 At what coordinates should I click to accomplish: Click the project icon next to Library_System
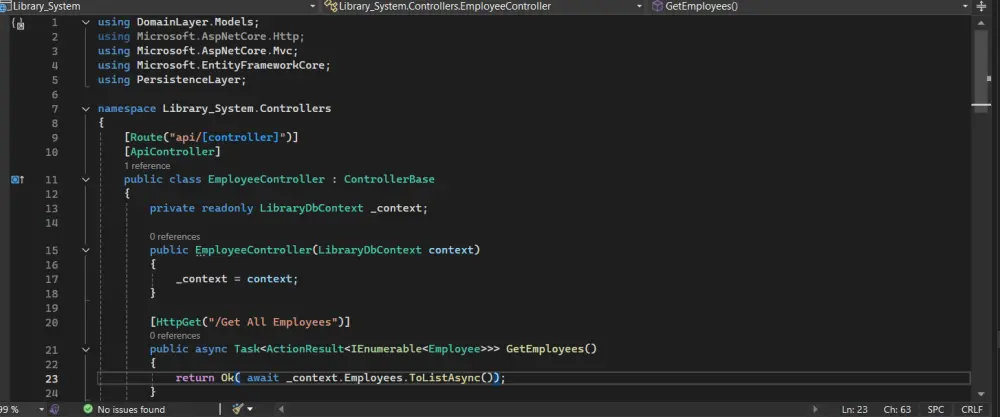click(x=5, y=6)
